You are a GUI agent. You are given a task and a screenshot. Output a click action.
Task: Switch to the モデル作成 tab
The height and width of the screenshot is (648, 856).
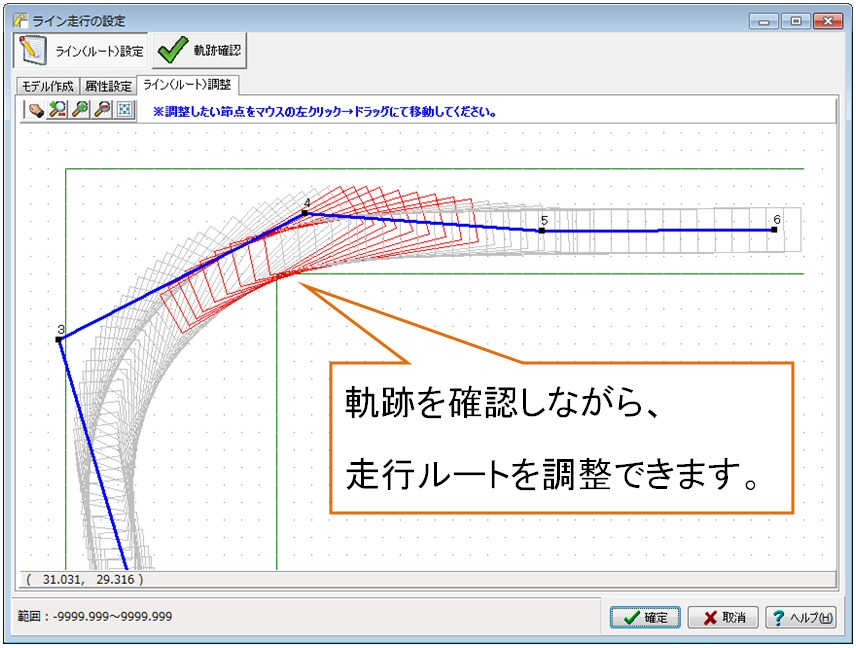pos(47,86)
